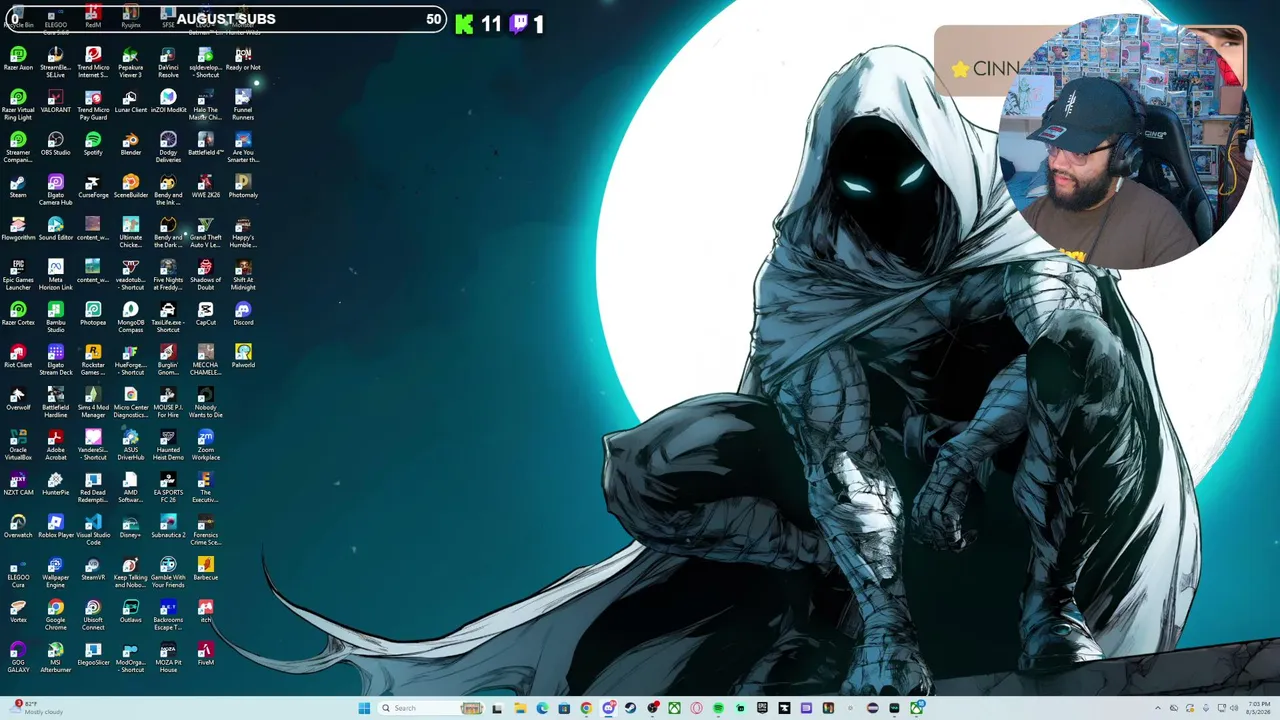Open the Windows Start menu
This screenshot has height=720, width=1280.
coord(364,708)
